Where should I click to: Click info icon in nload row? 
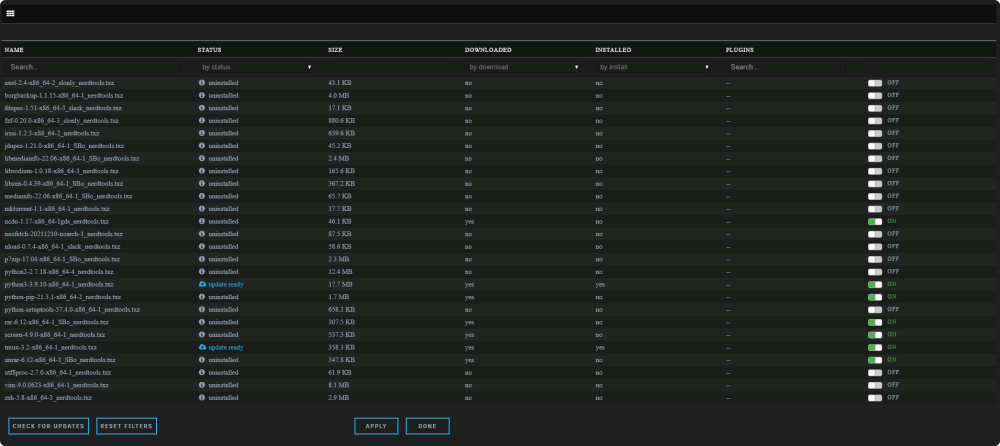point(202,246)
